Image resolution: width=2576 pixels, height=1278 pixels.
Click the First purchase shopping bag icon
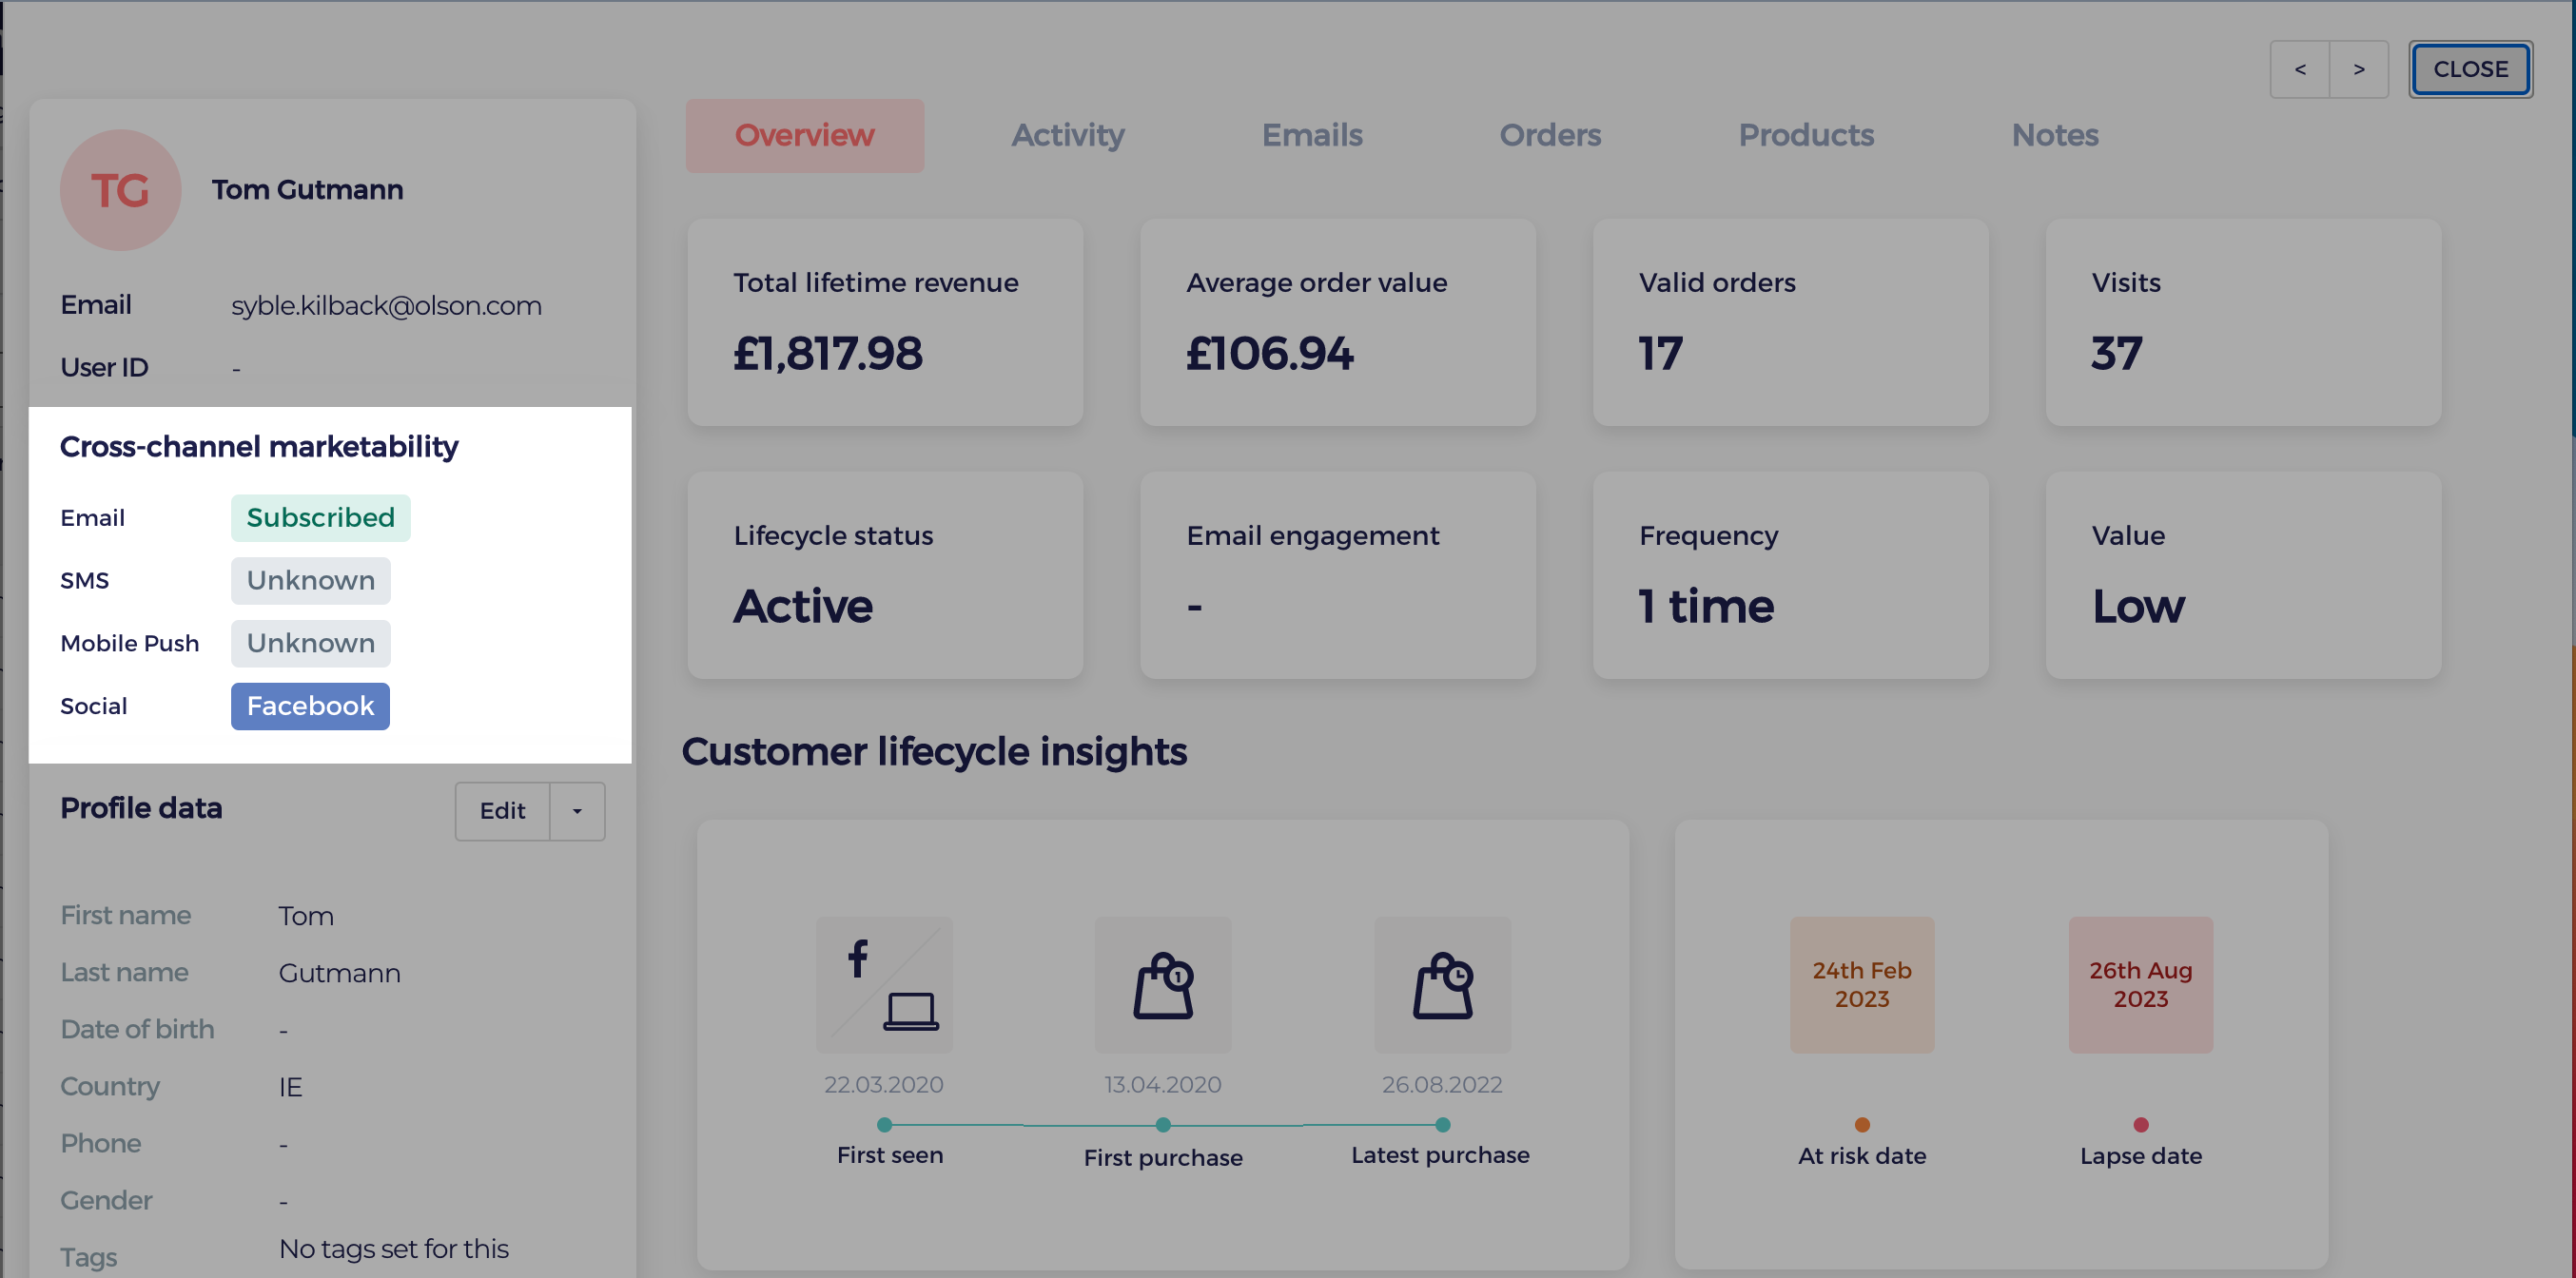click(1163, 984)
